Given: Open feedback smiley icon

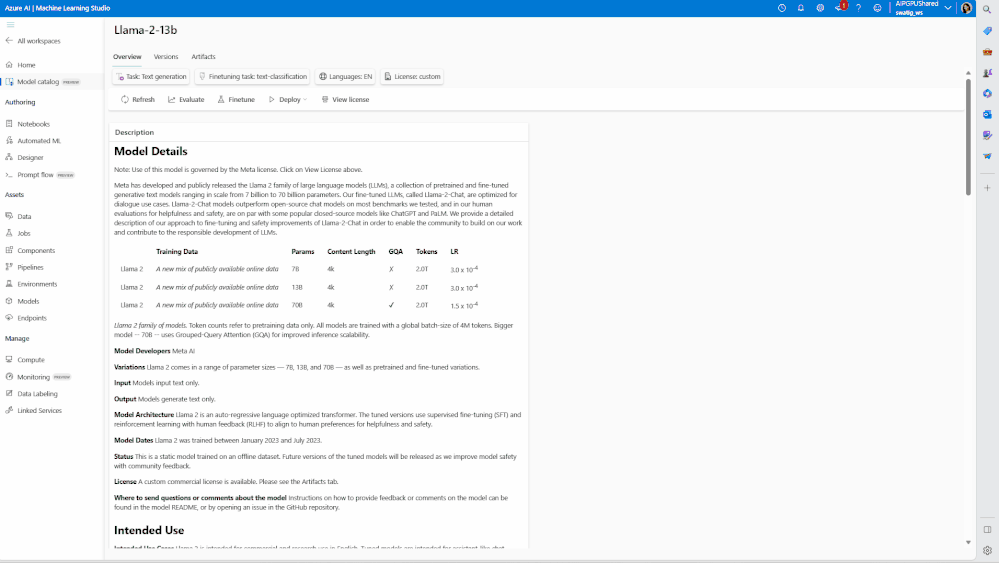Looking at the screenshot, I should (877, 8).
